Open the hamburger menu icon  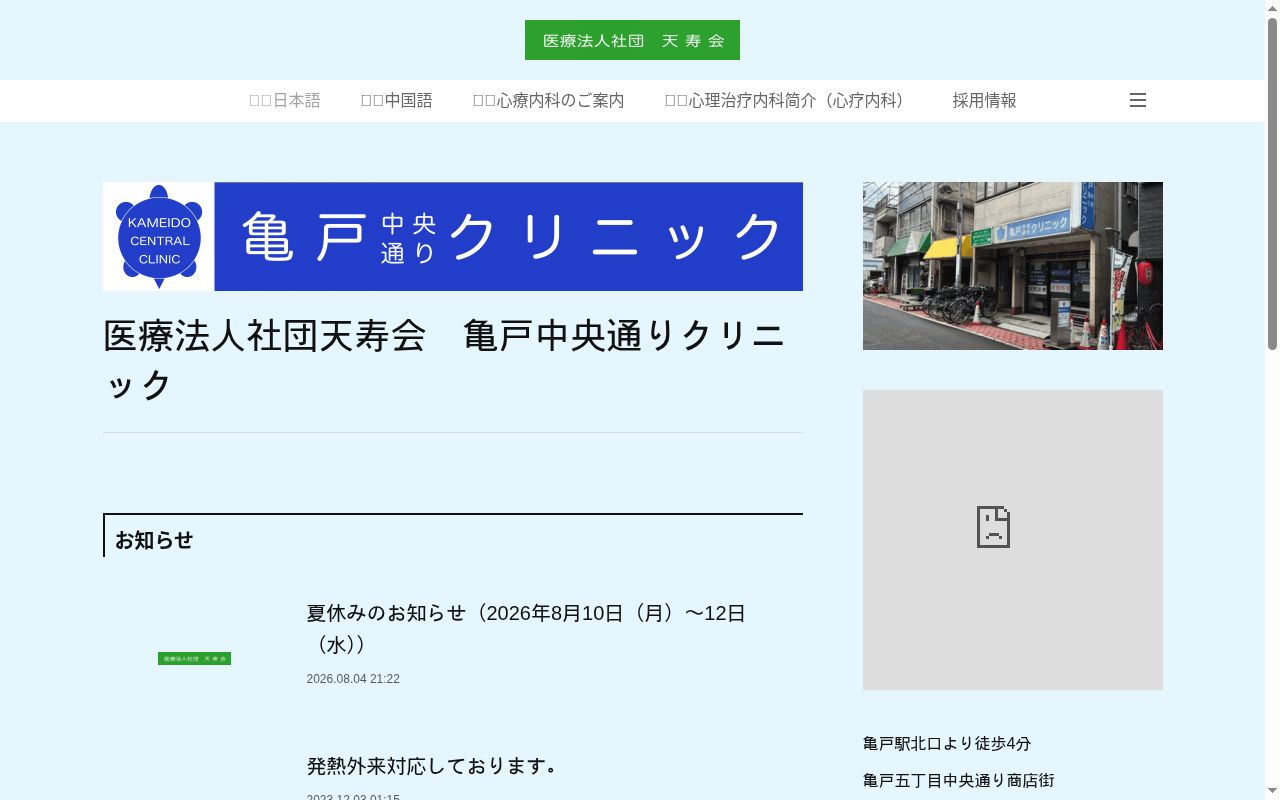click(1138, 100)
